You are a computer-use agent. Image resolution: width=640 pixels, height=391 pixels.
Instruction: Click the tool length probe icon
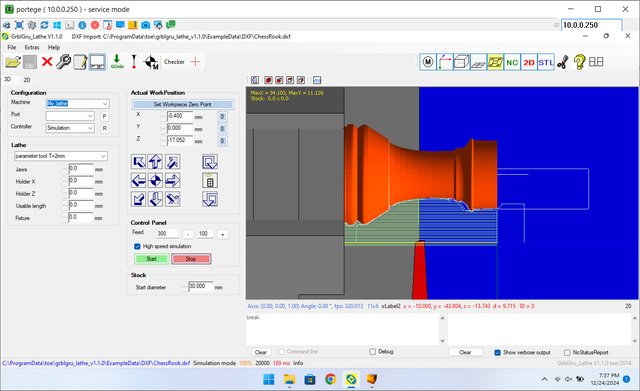(x=133, y=62)
